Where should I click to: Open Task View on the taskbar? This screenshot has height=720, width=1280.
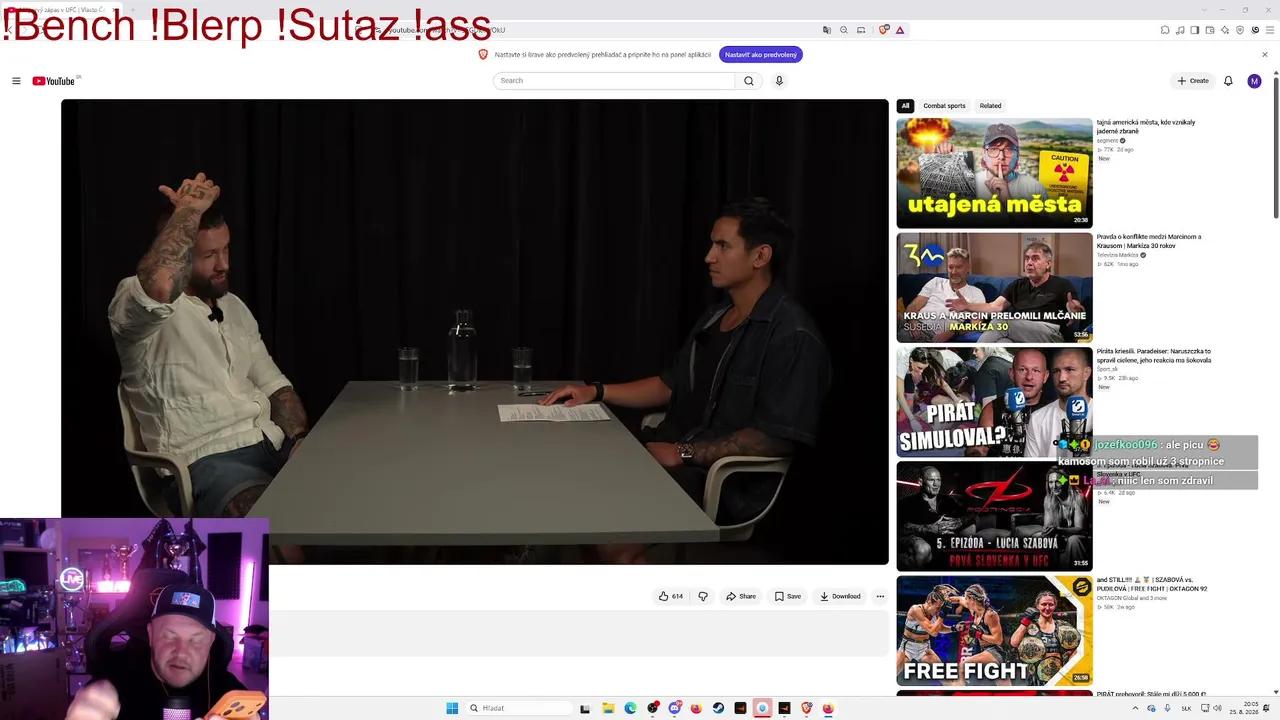[x=585, y=708]
